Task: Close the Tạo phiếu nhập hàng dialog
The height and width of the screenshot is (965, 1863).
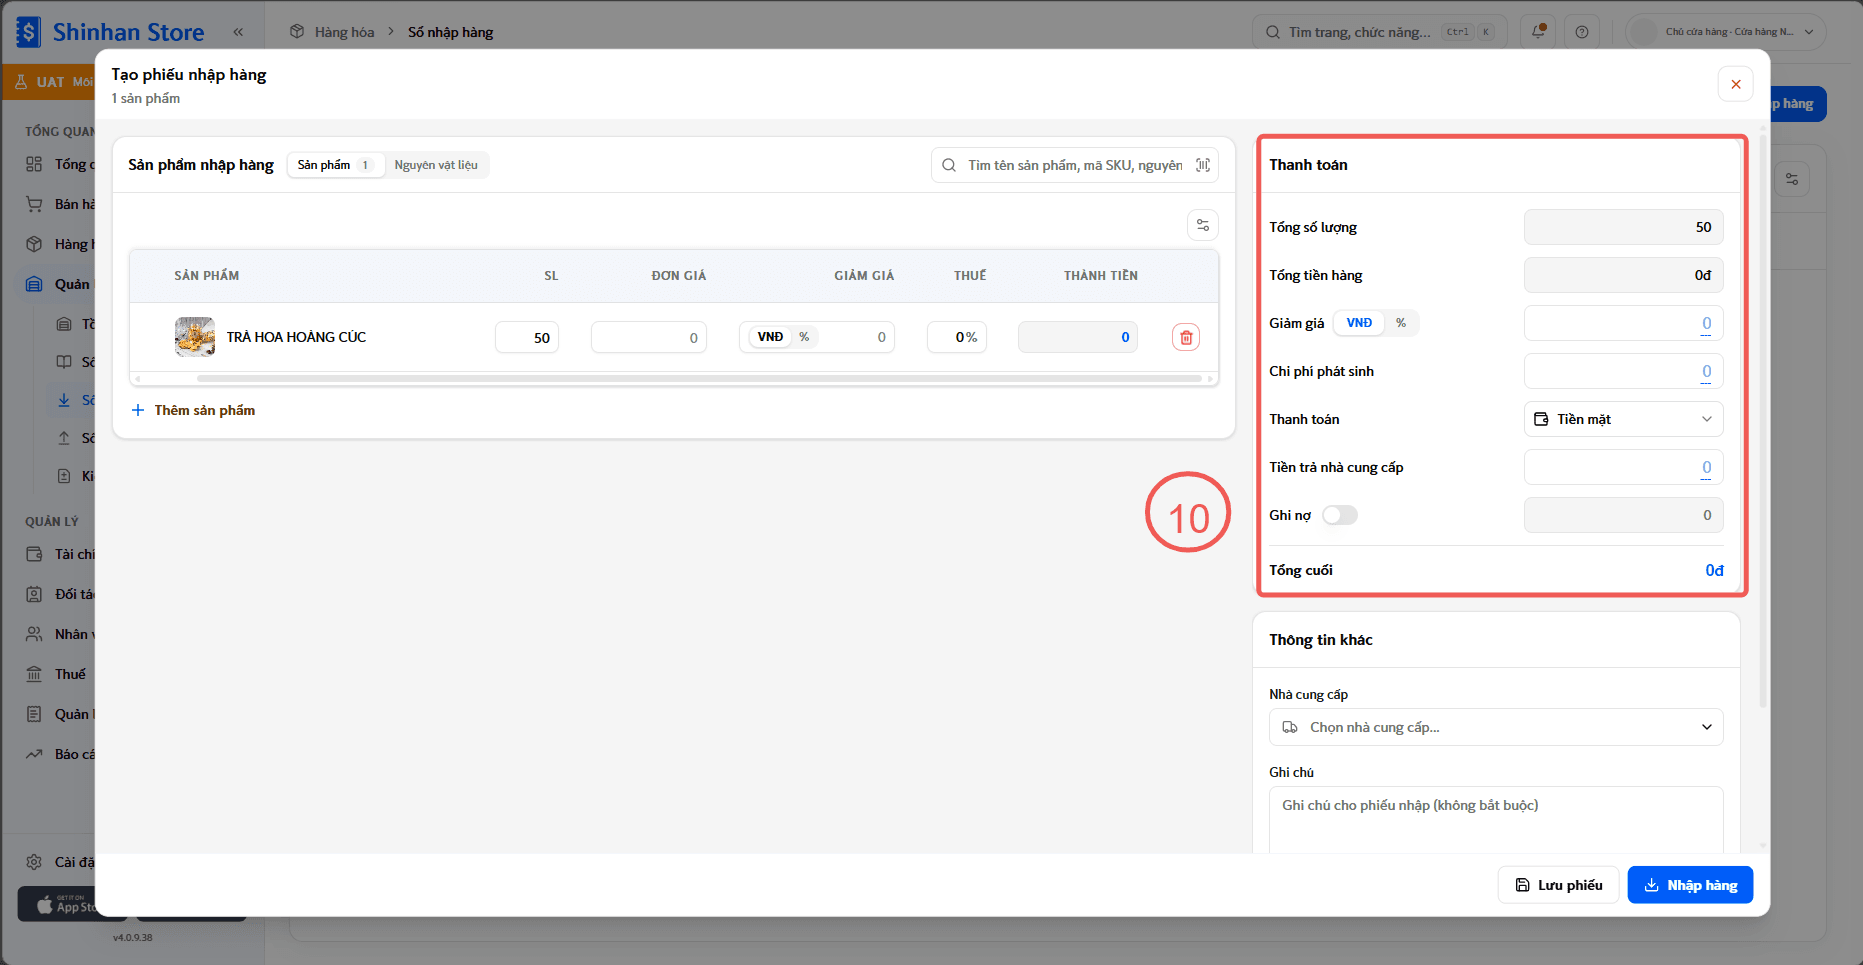Action: [x=1736, y=85]
